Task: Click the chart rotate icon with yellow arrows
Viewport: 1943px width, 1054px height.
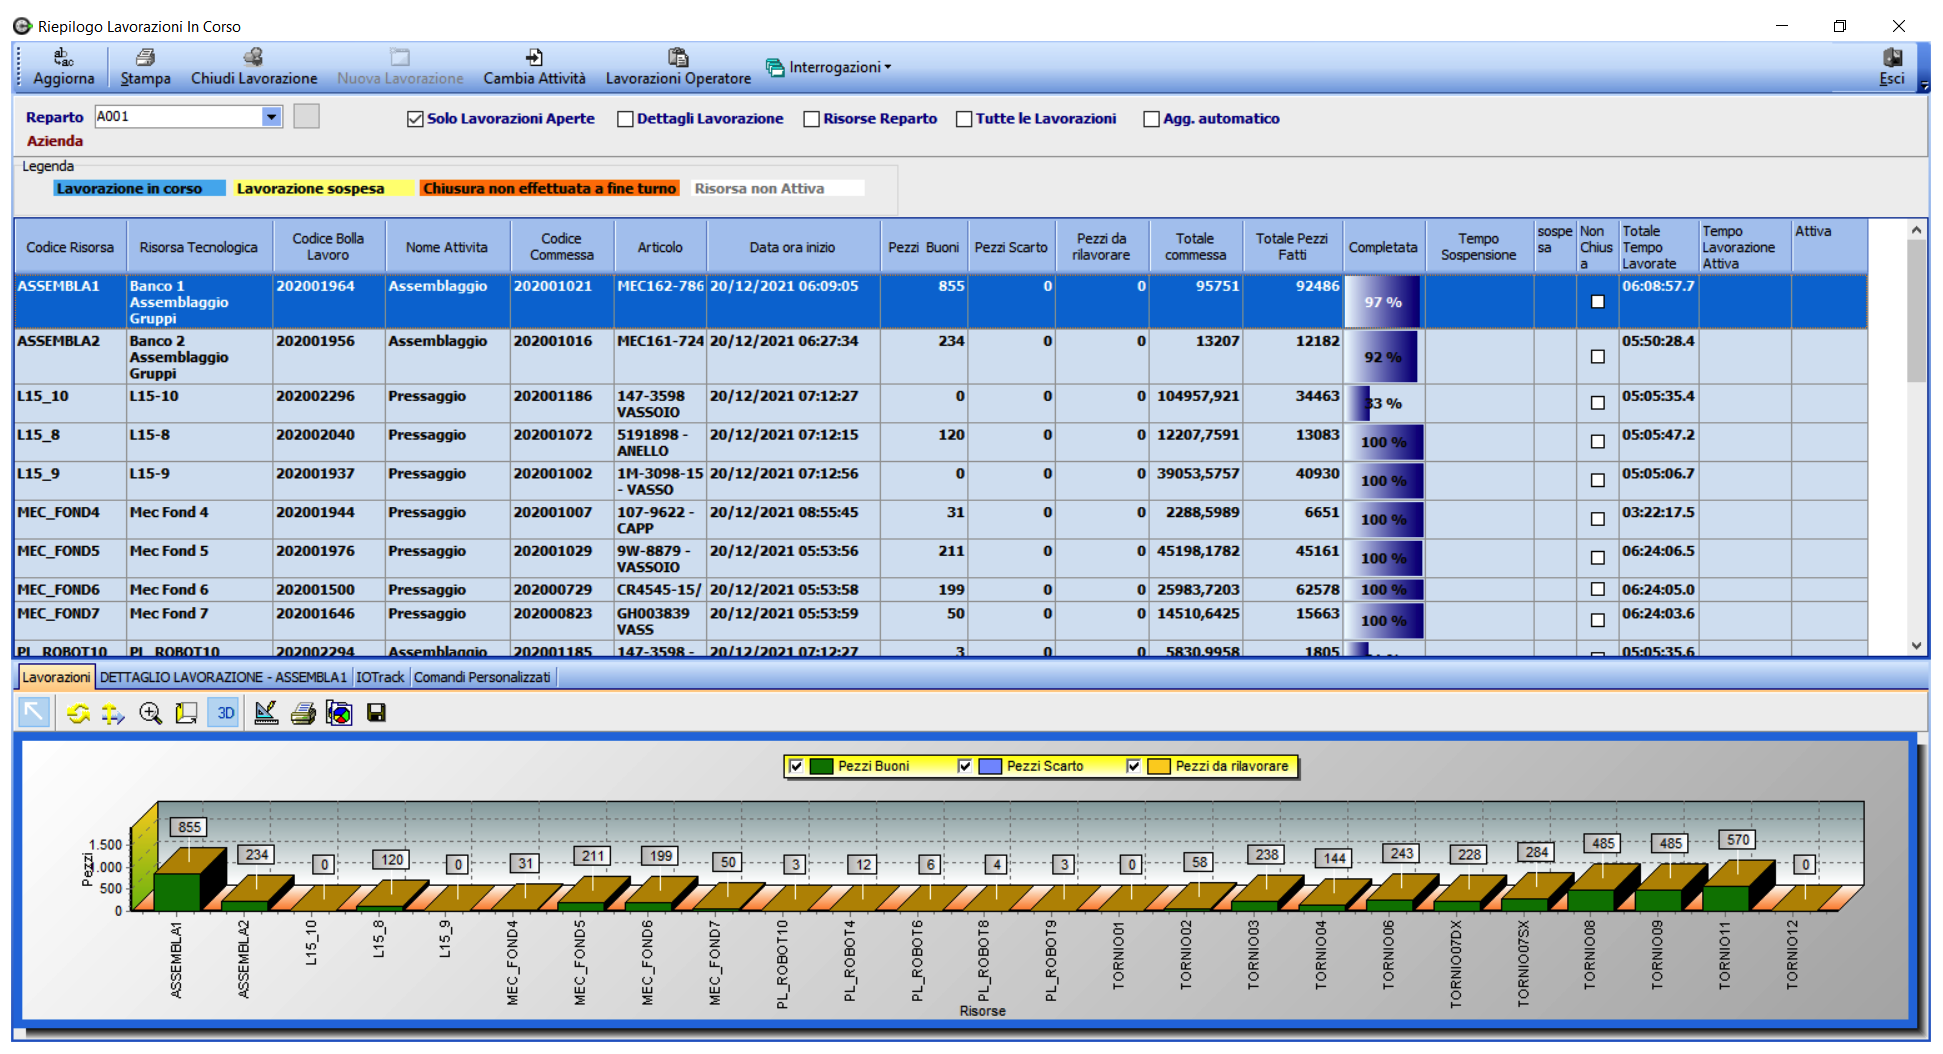Action: pos(78,713)
